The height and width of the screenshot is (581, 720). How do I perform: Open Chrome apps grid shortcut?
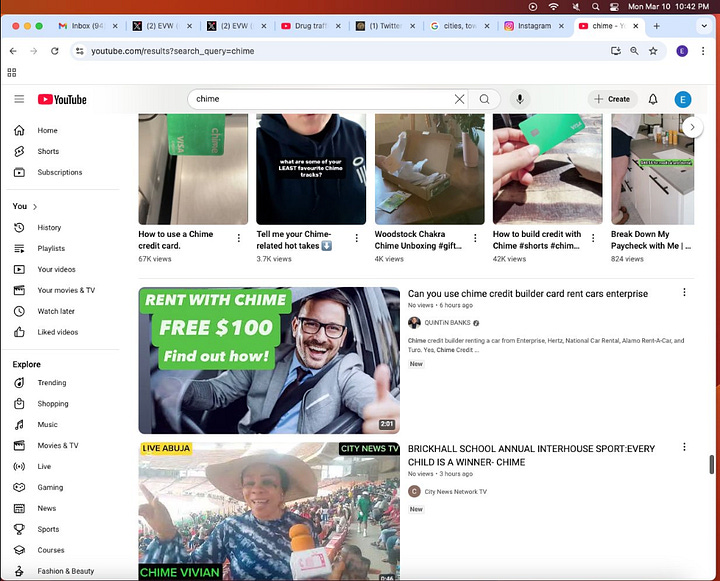tap(12, 73)
